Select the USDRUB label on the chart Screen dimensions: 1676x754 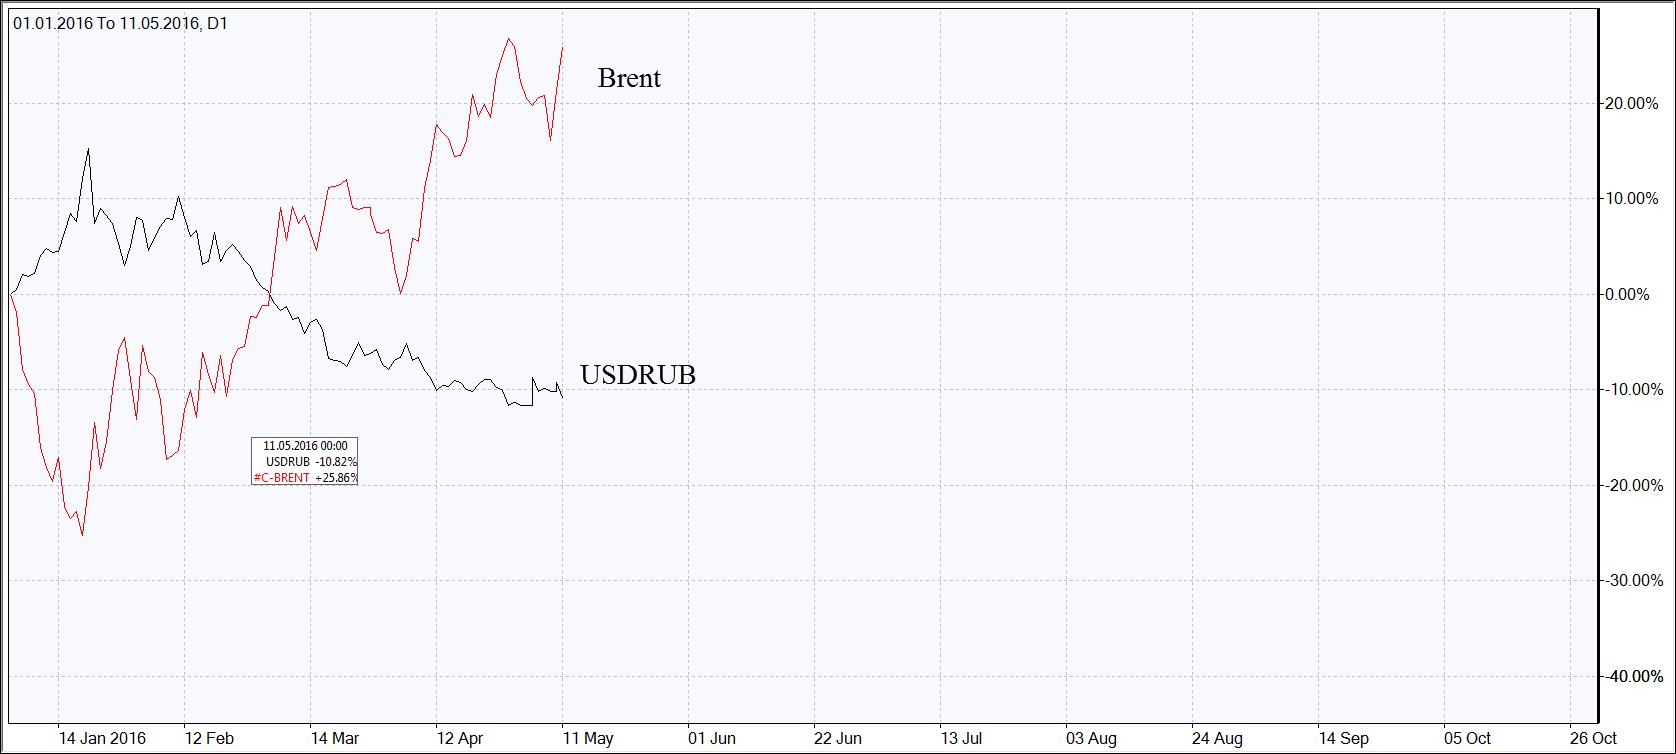click(638, 375)
